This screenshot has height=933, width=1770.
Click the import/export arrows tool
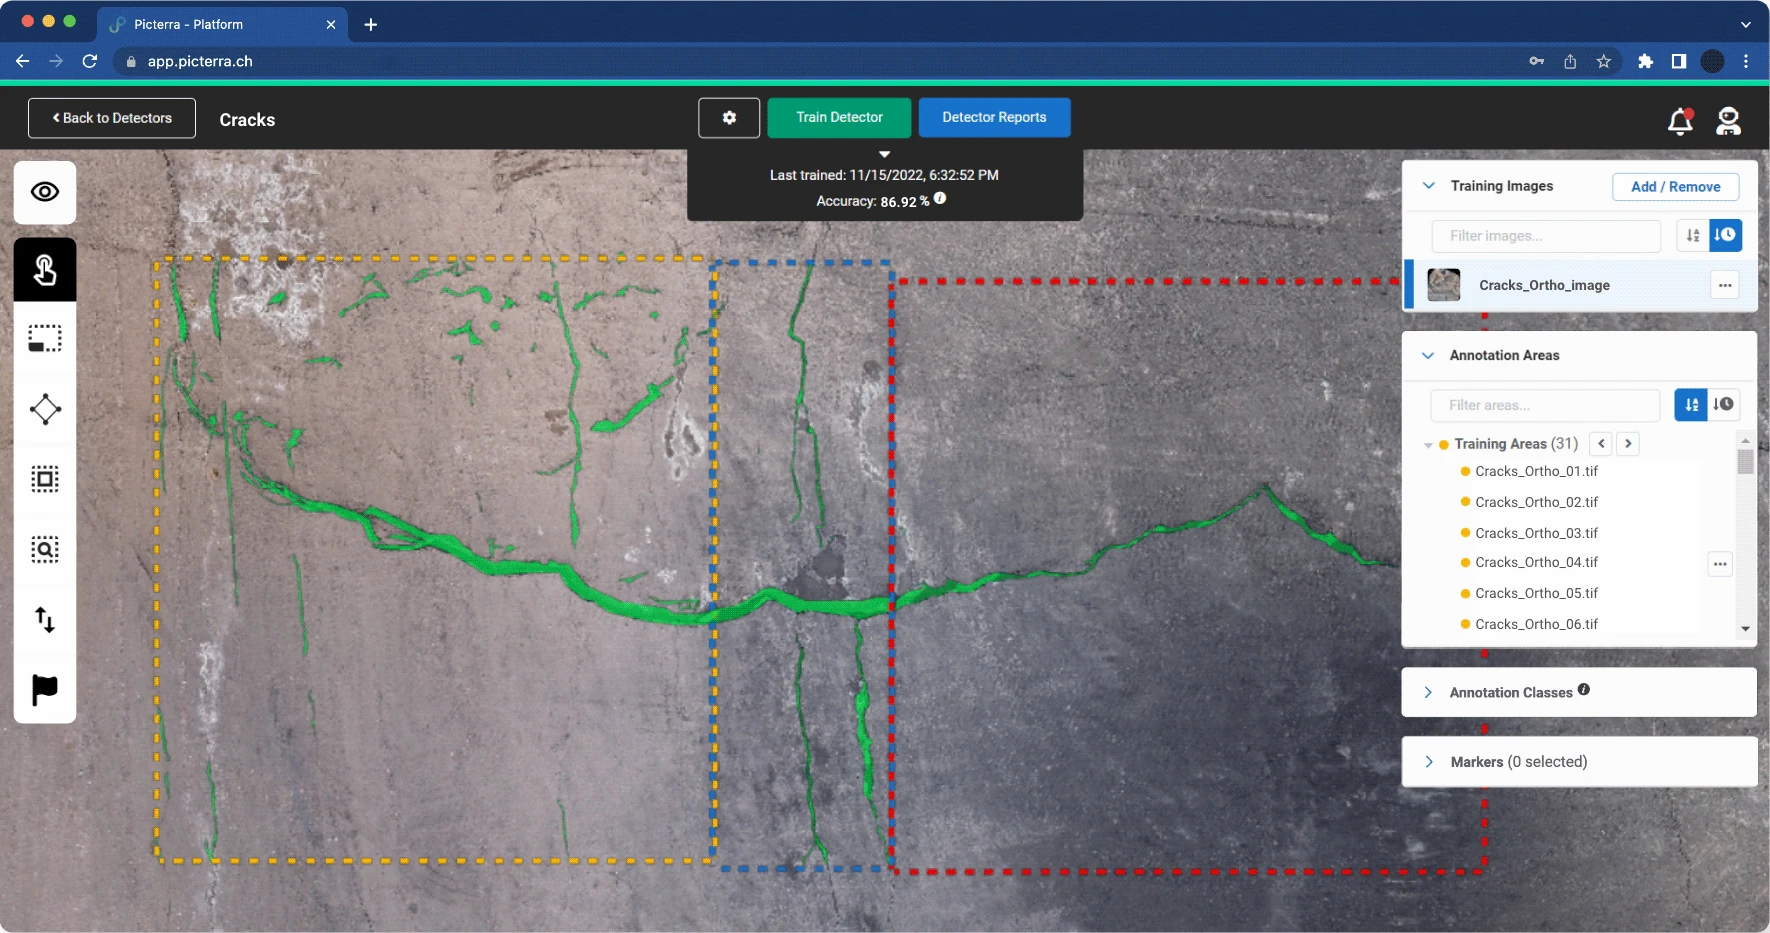45,620
